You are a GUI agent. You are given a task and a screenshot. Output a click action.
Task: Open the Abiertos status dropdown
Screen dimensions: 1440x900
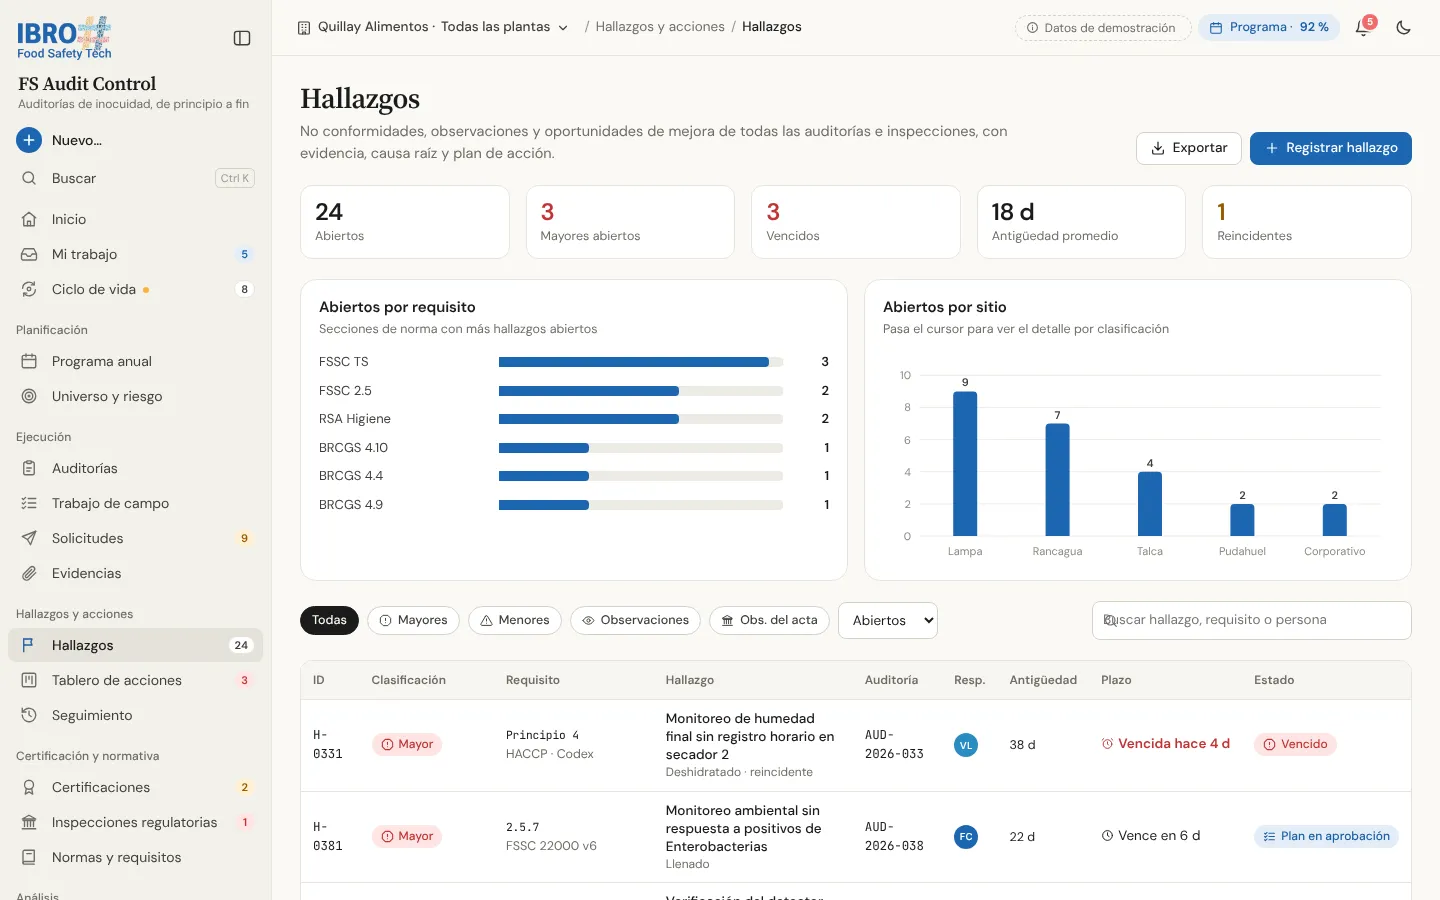tap(888, 620)
